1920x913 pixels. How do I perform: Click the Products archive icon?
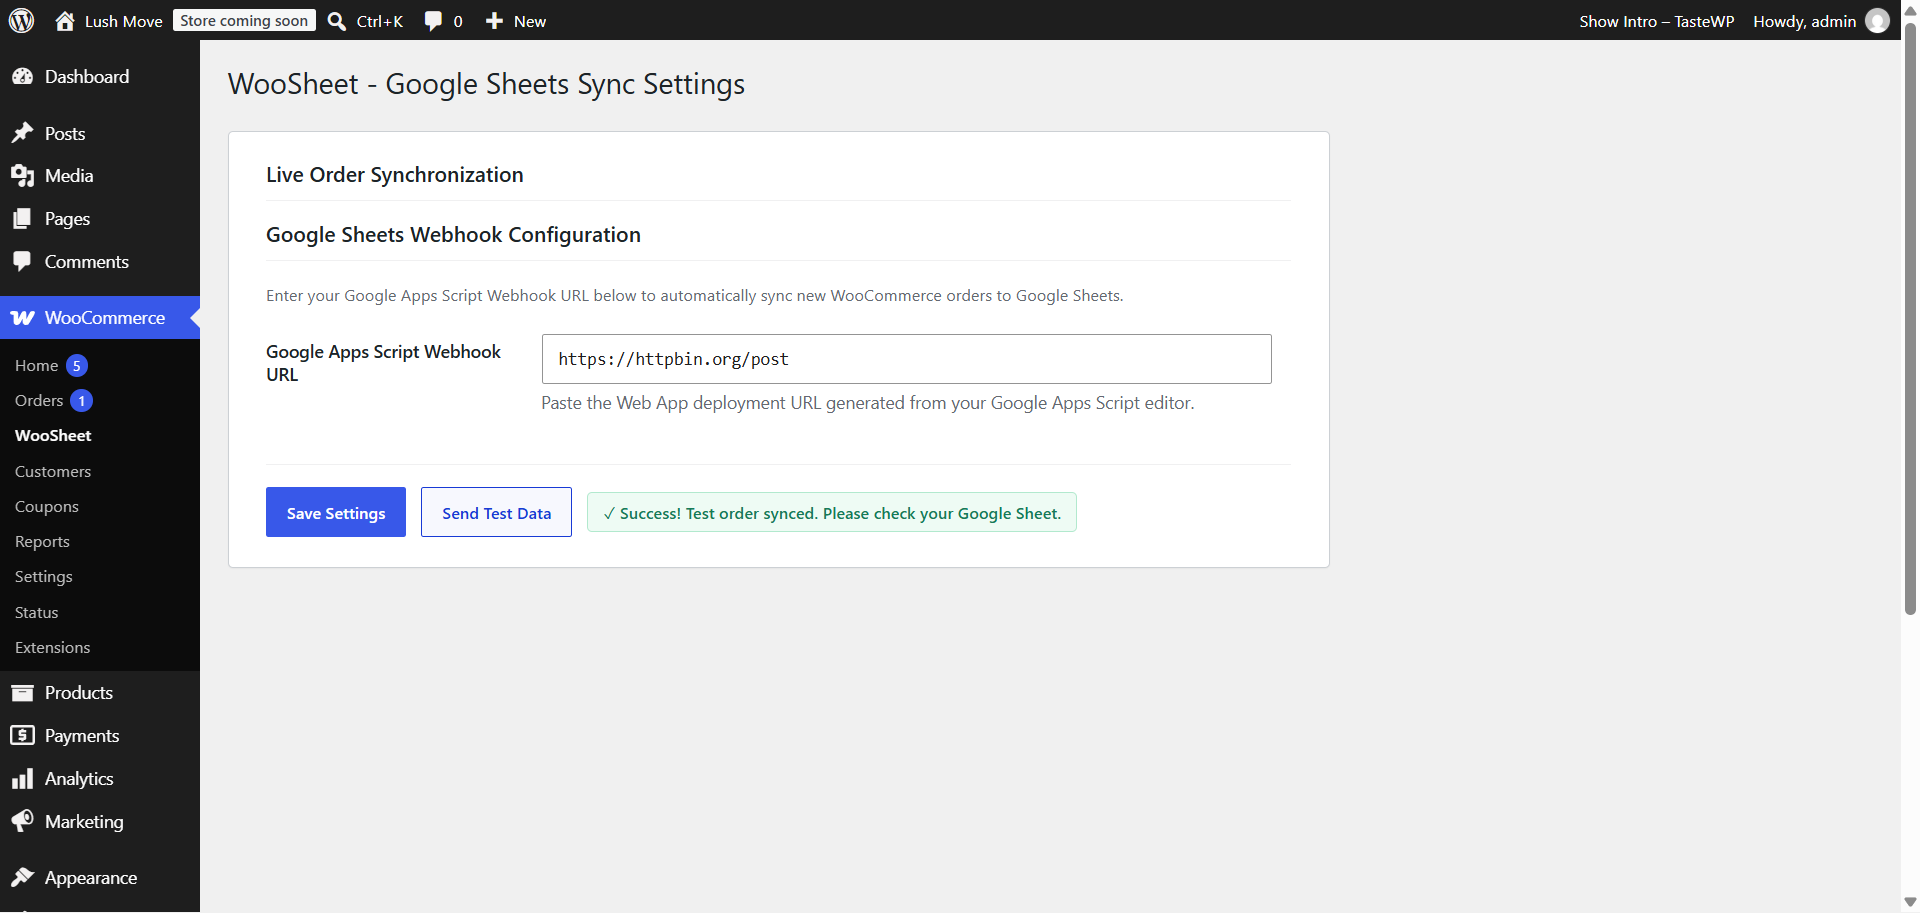22,693
